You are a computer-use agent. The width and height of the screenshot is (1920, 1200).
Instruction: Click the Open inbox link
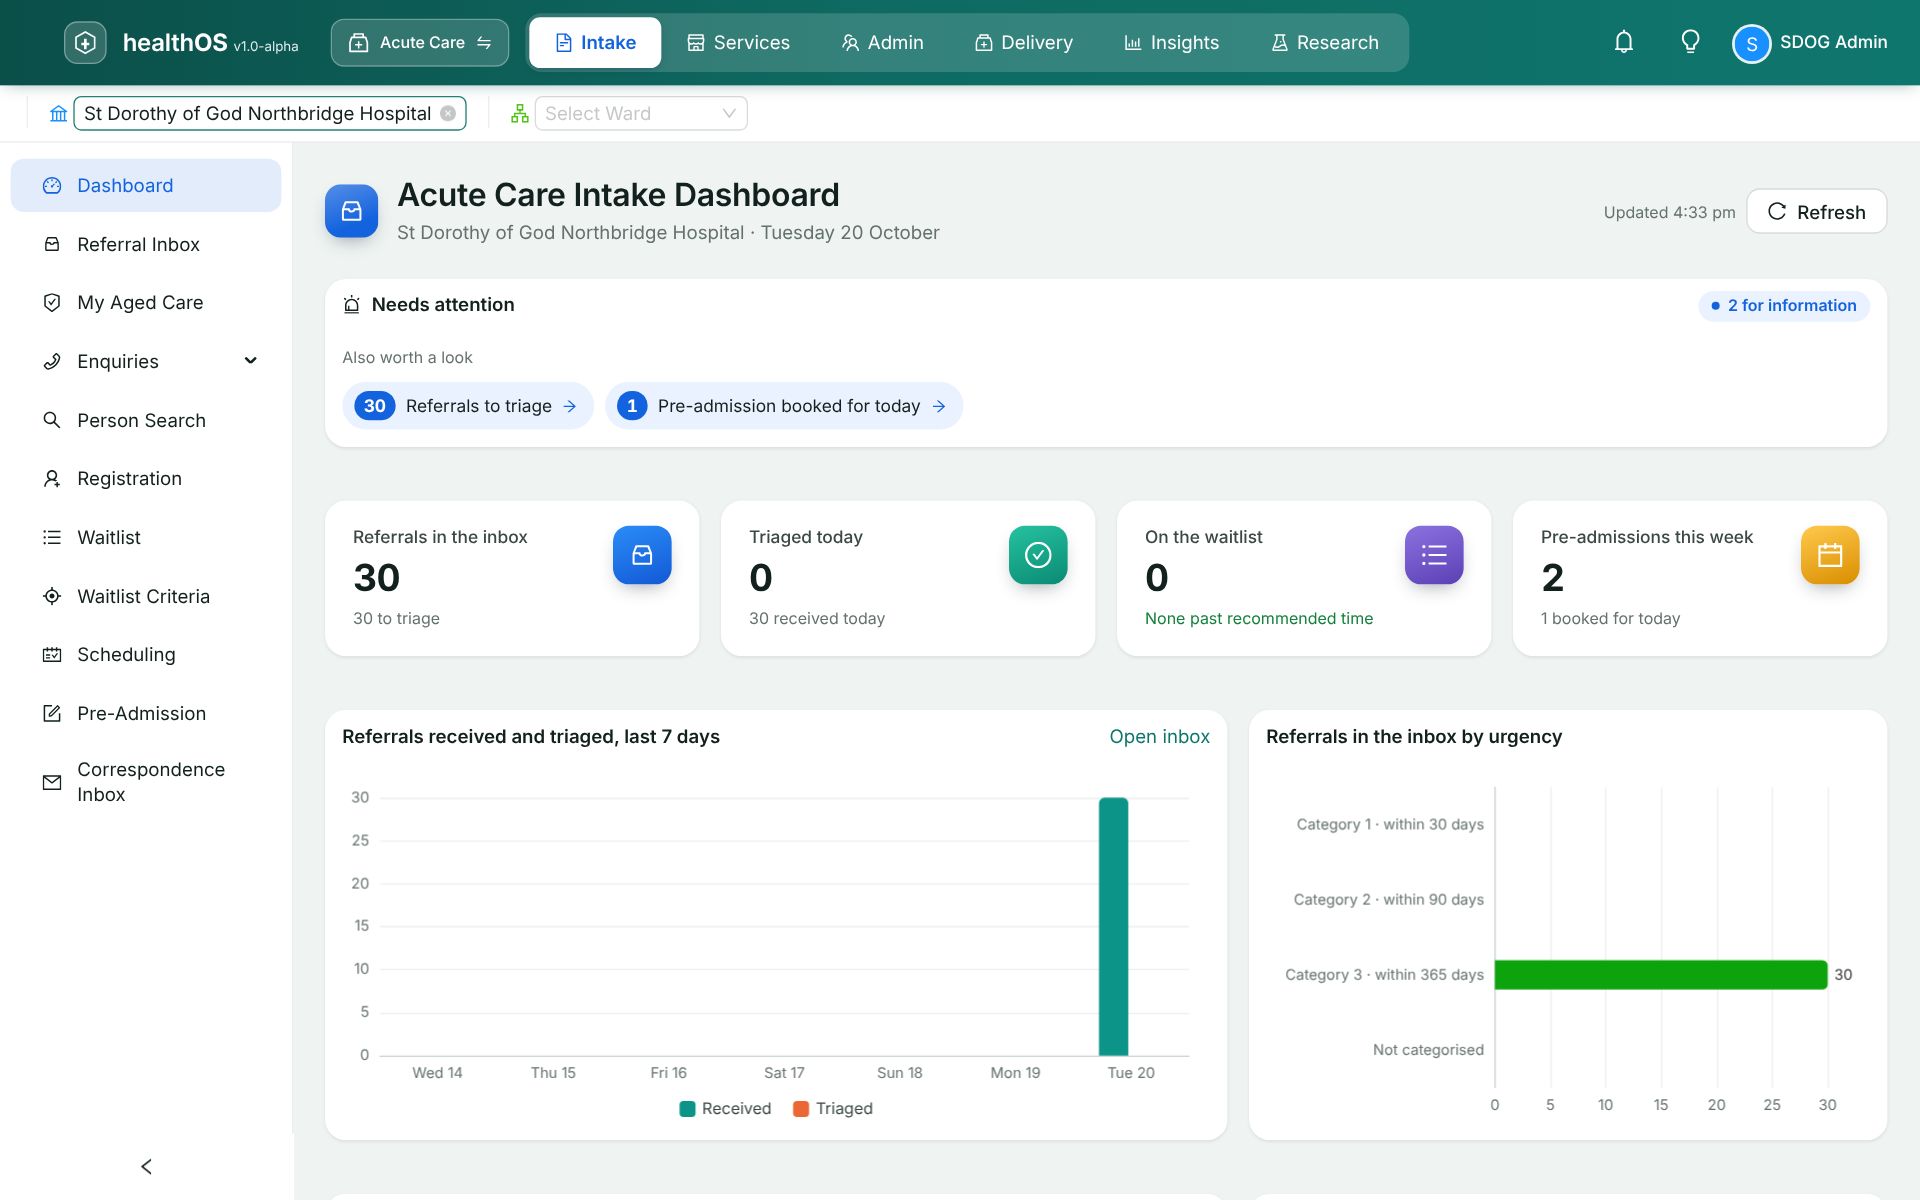coord(1159,737)
